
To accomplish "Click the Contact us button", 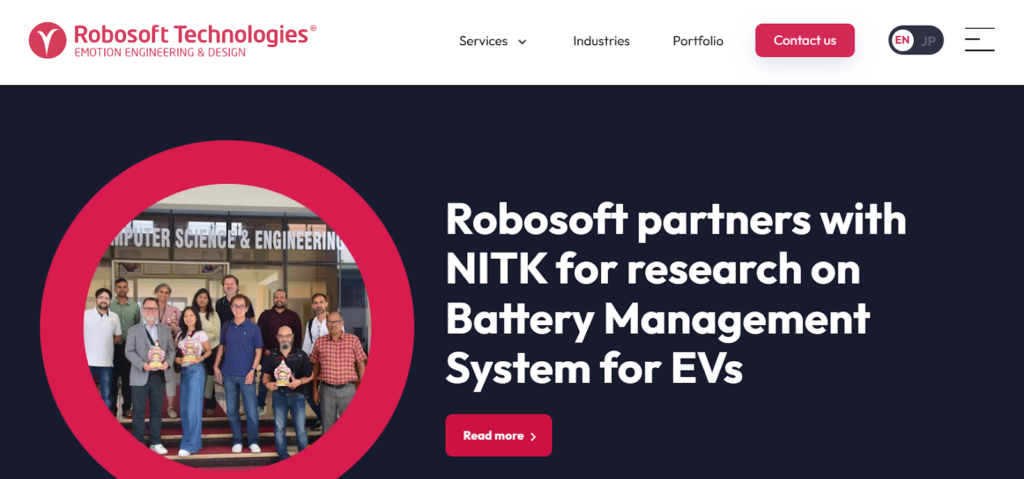I will 805,41.
